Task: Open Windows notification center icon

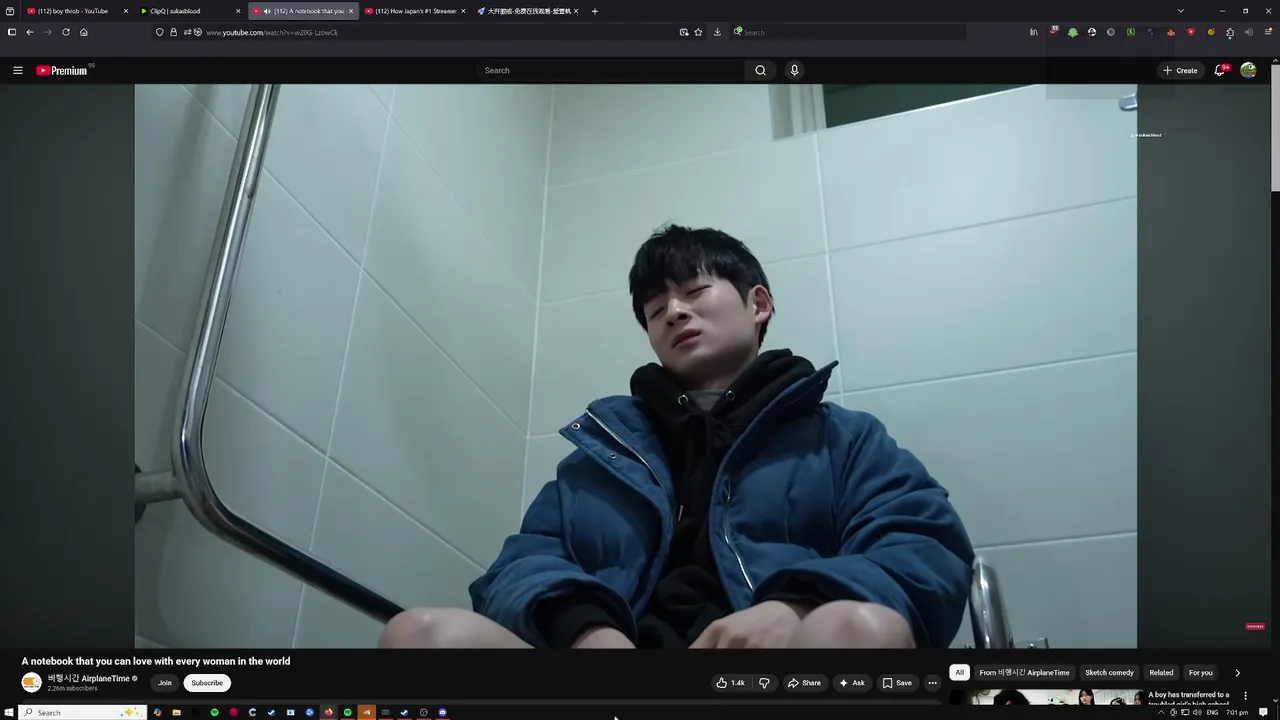Action: click(x=1264, y=712)
